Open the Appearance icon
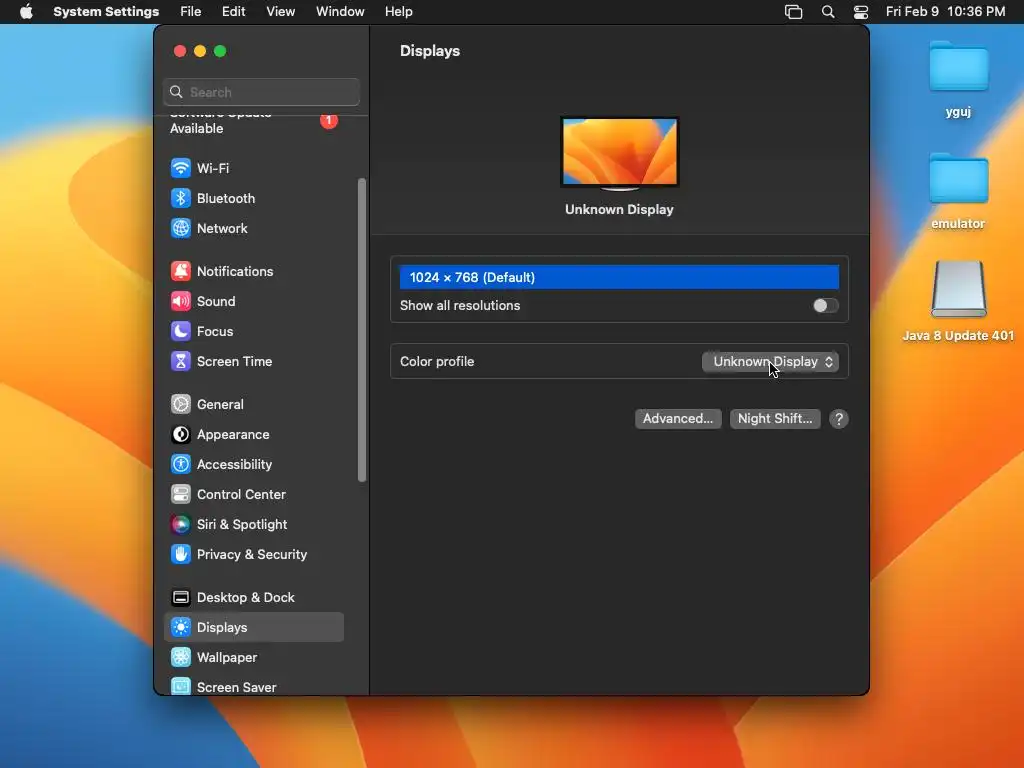The image size is (1024, 768). [x=181, y=434]
